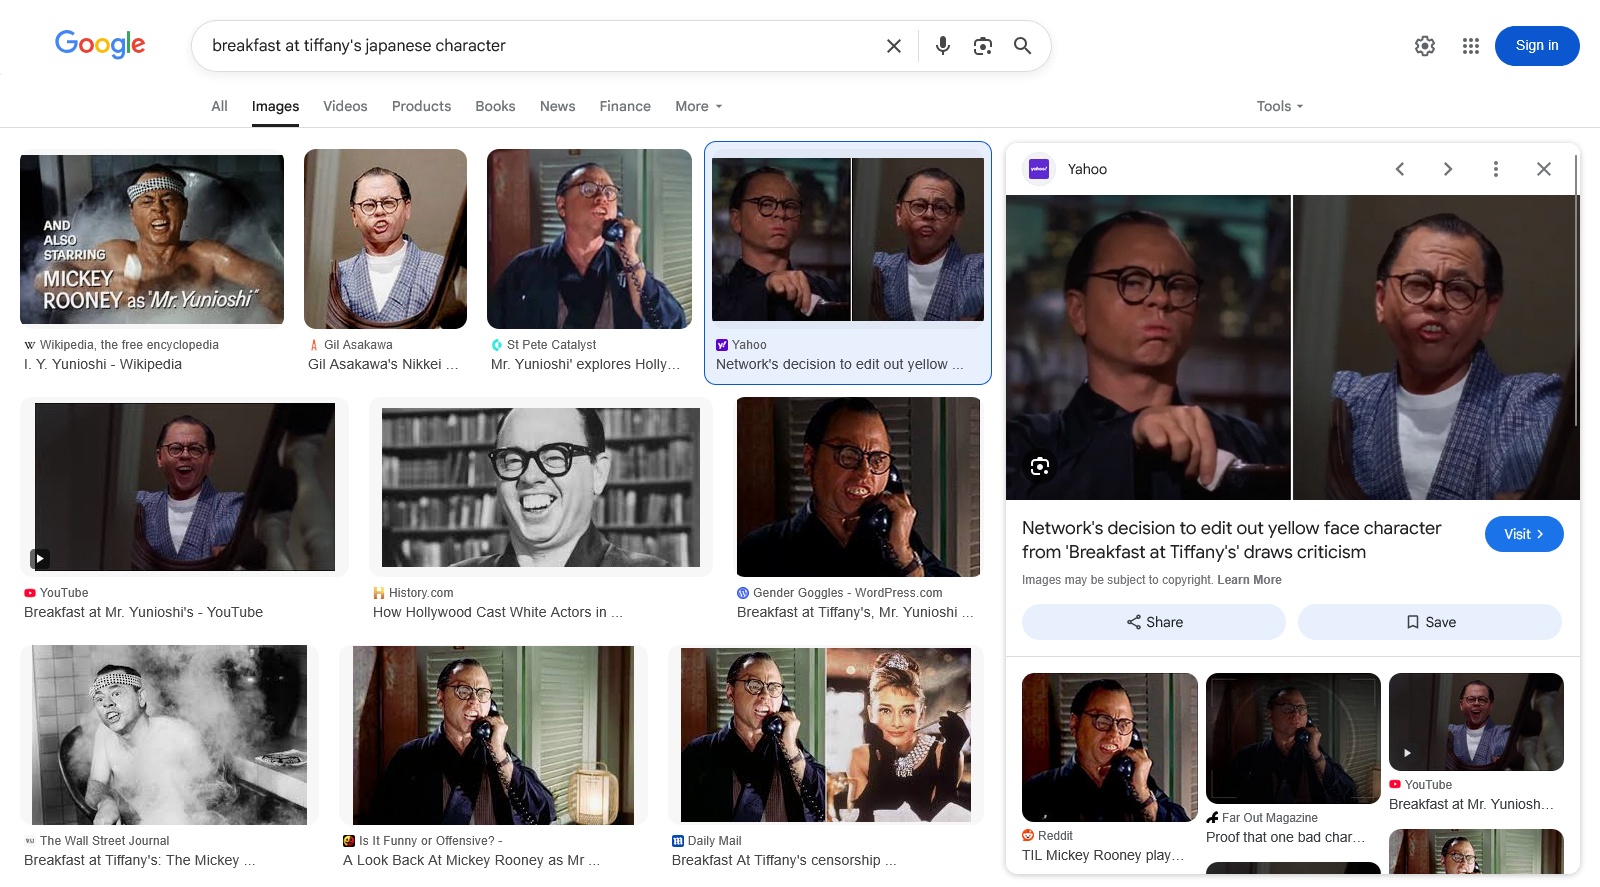The width and height of the screenshot is (1600, 887).
Task: Open the Is It Funny or Offensive image
Action: tap(493, 735)
